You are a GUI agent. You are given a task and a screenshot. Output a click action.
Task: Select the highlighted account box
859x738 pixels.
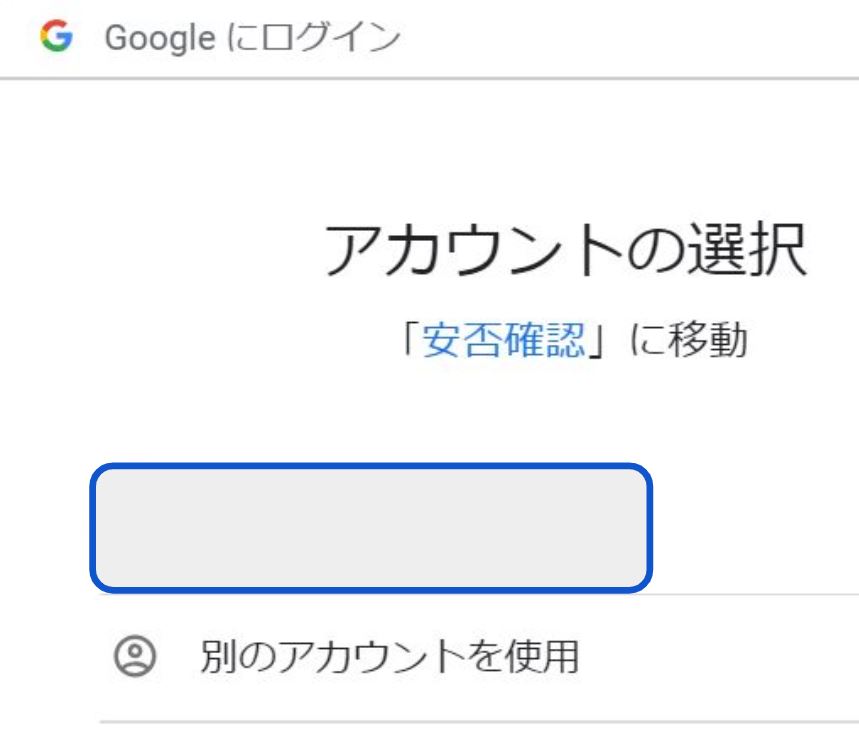(371, 527)
